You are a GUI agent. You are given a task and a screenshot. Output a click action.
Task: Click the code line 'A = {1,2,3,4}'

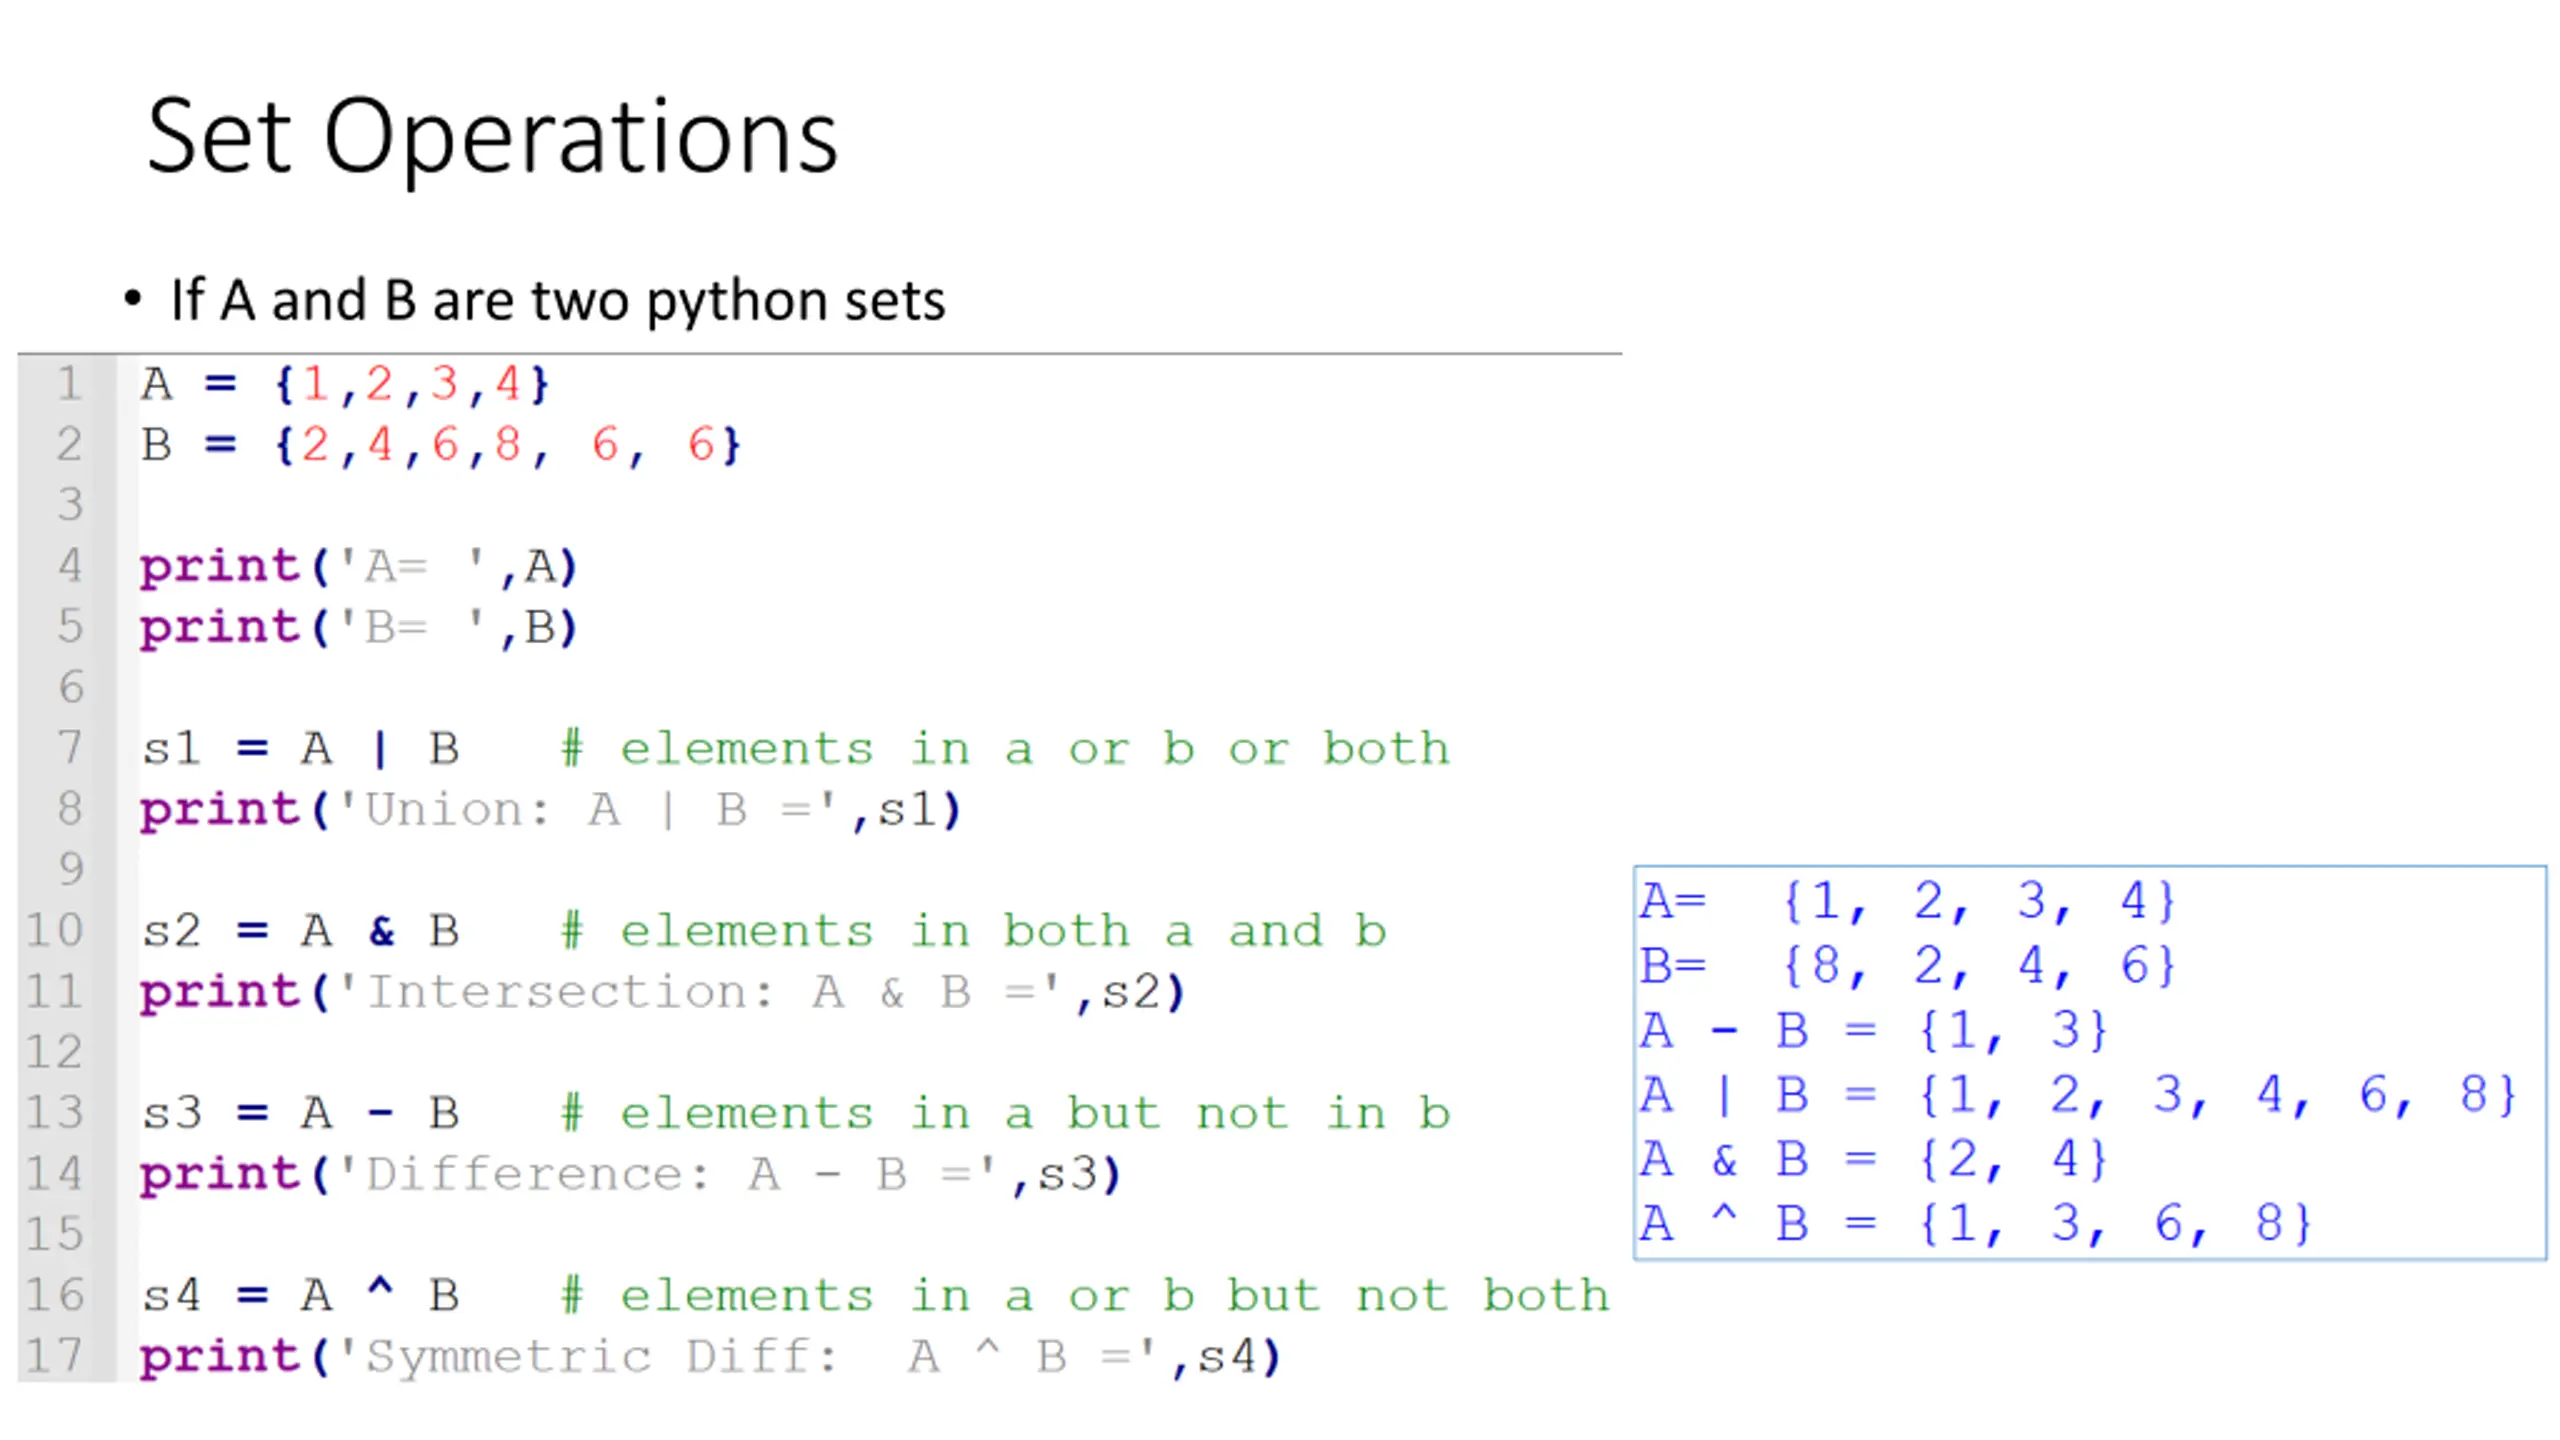click(345, 384)
